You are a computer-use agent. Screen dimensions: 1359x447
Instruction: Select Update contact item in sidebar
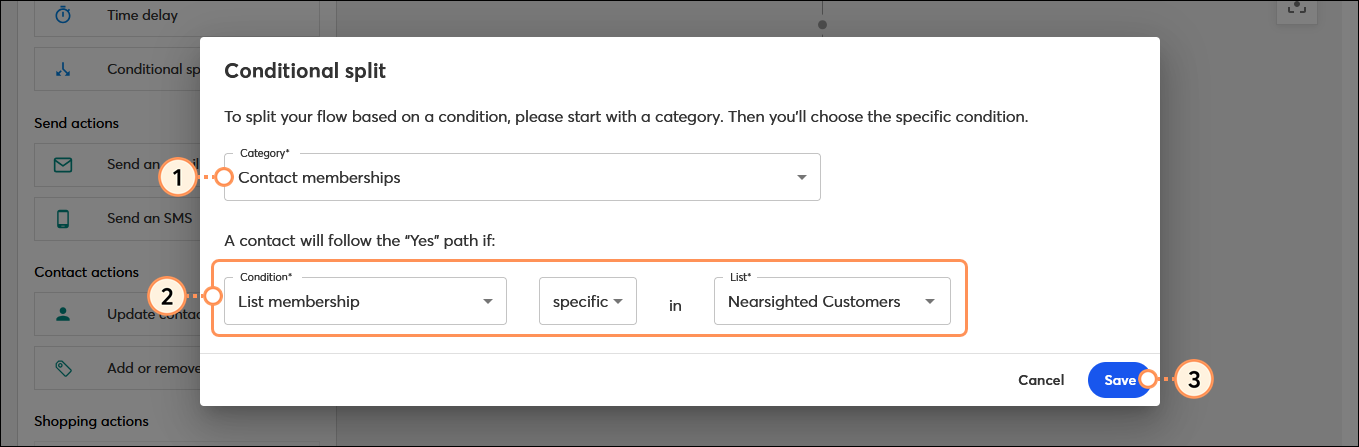(117, 314)
